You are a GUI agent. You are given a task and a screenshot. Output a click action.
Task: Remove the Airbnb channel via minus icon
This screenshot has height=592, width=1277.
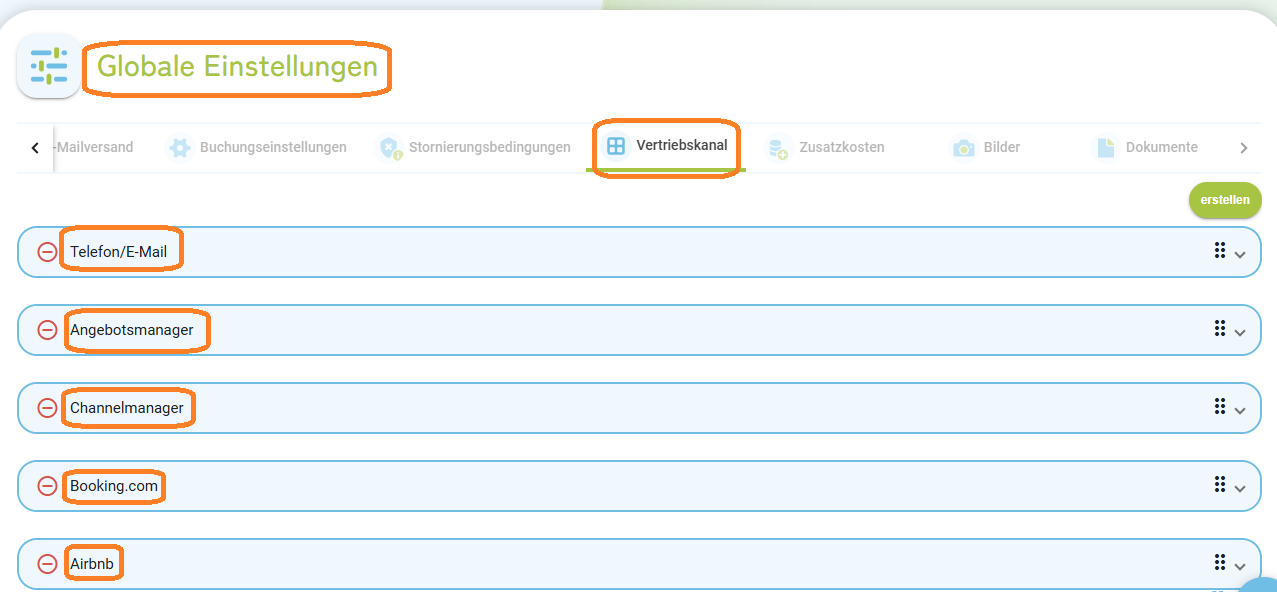(x=47, y=564)
